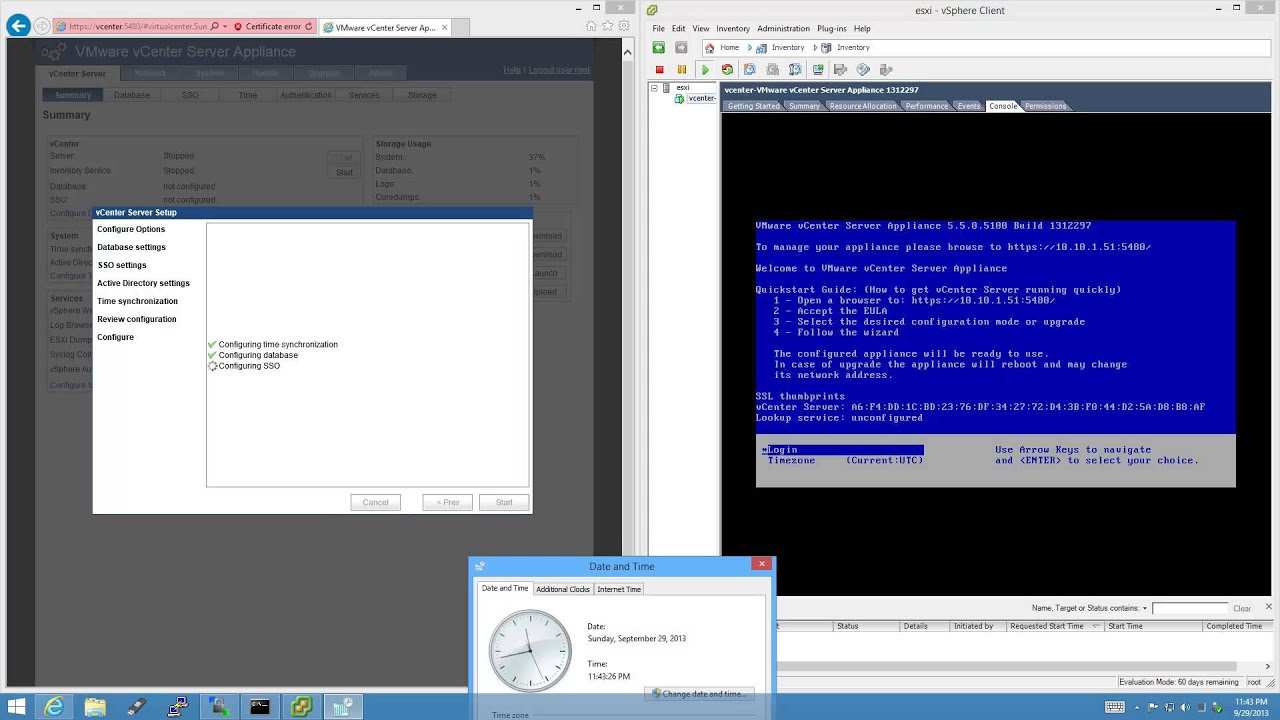The width and height of the screenshot is (1280, 720).
Task: Click the Connect floppy device toolbar icon
Action: coord(840,70)
